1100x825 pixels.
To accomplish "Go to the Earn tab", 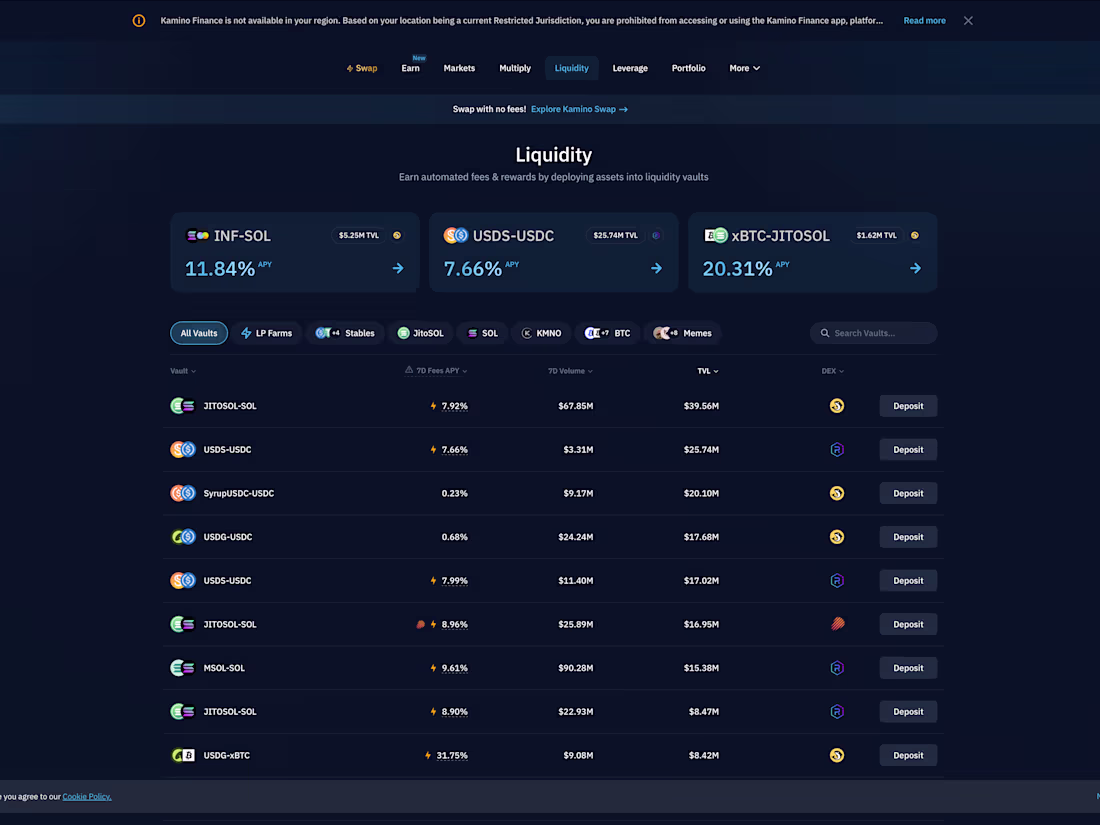I will pos(410,68).
